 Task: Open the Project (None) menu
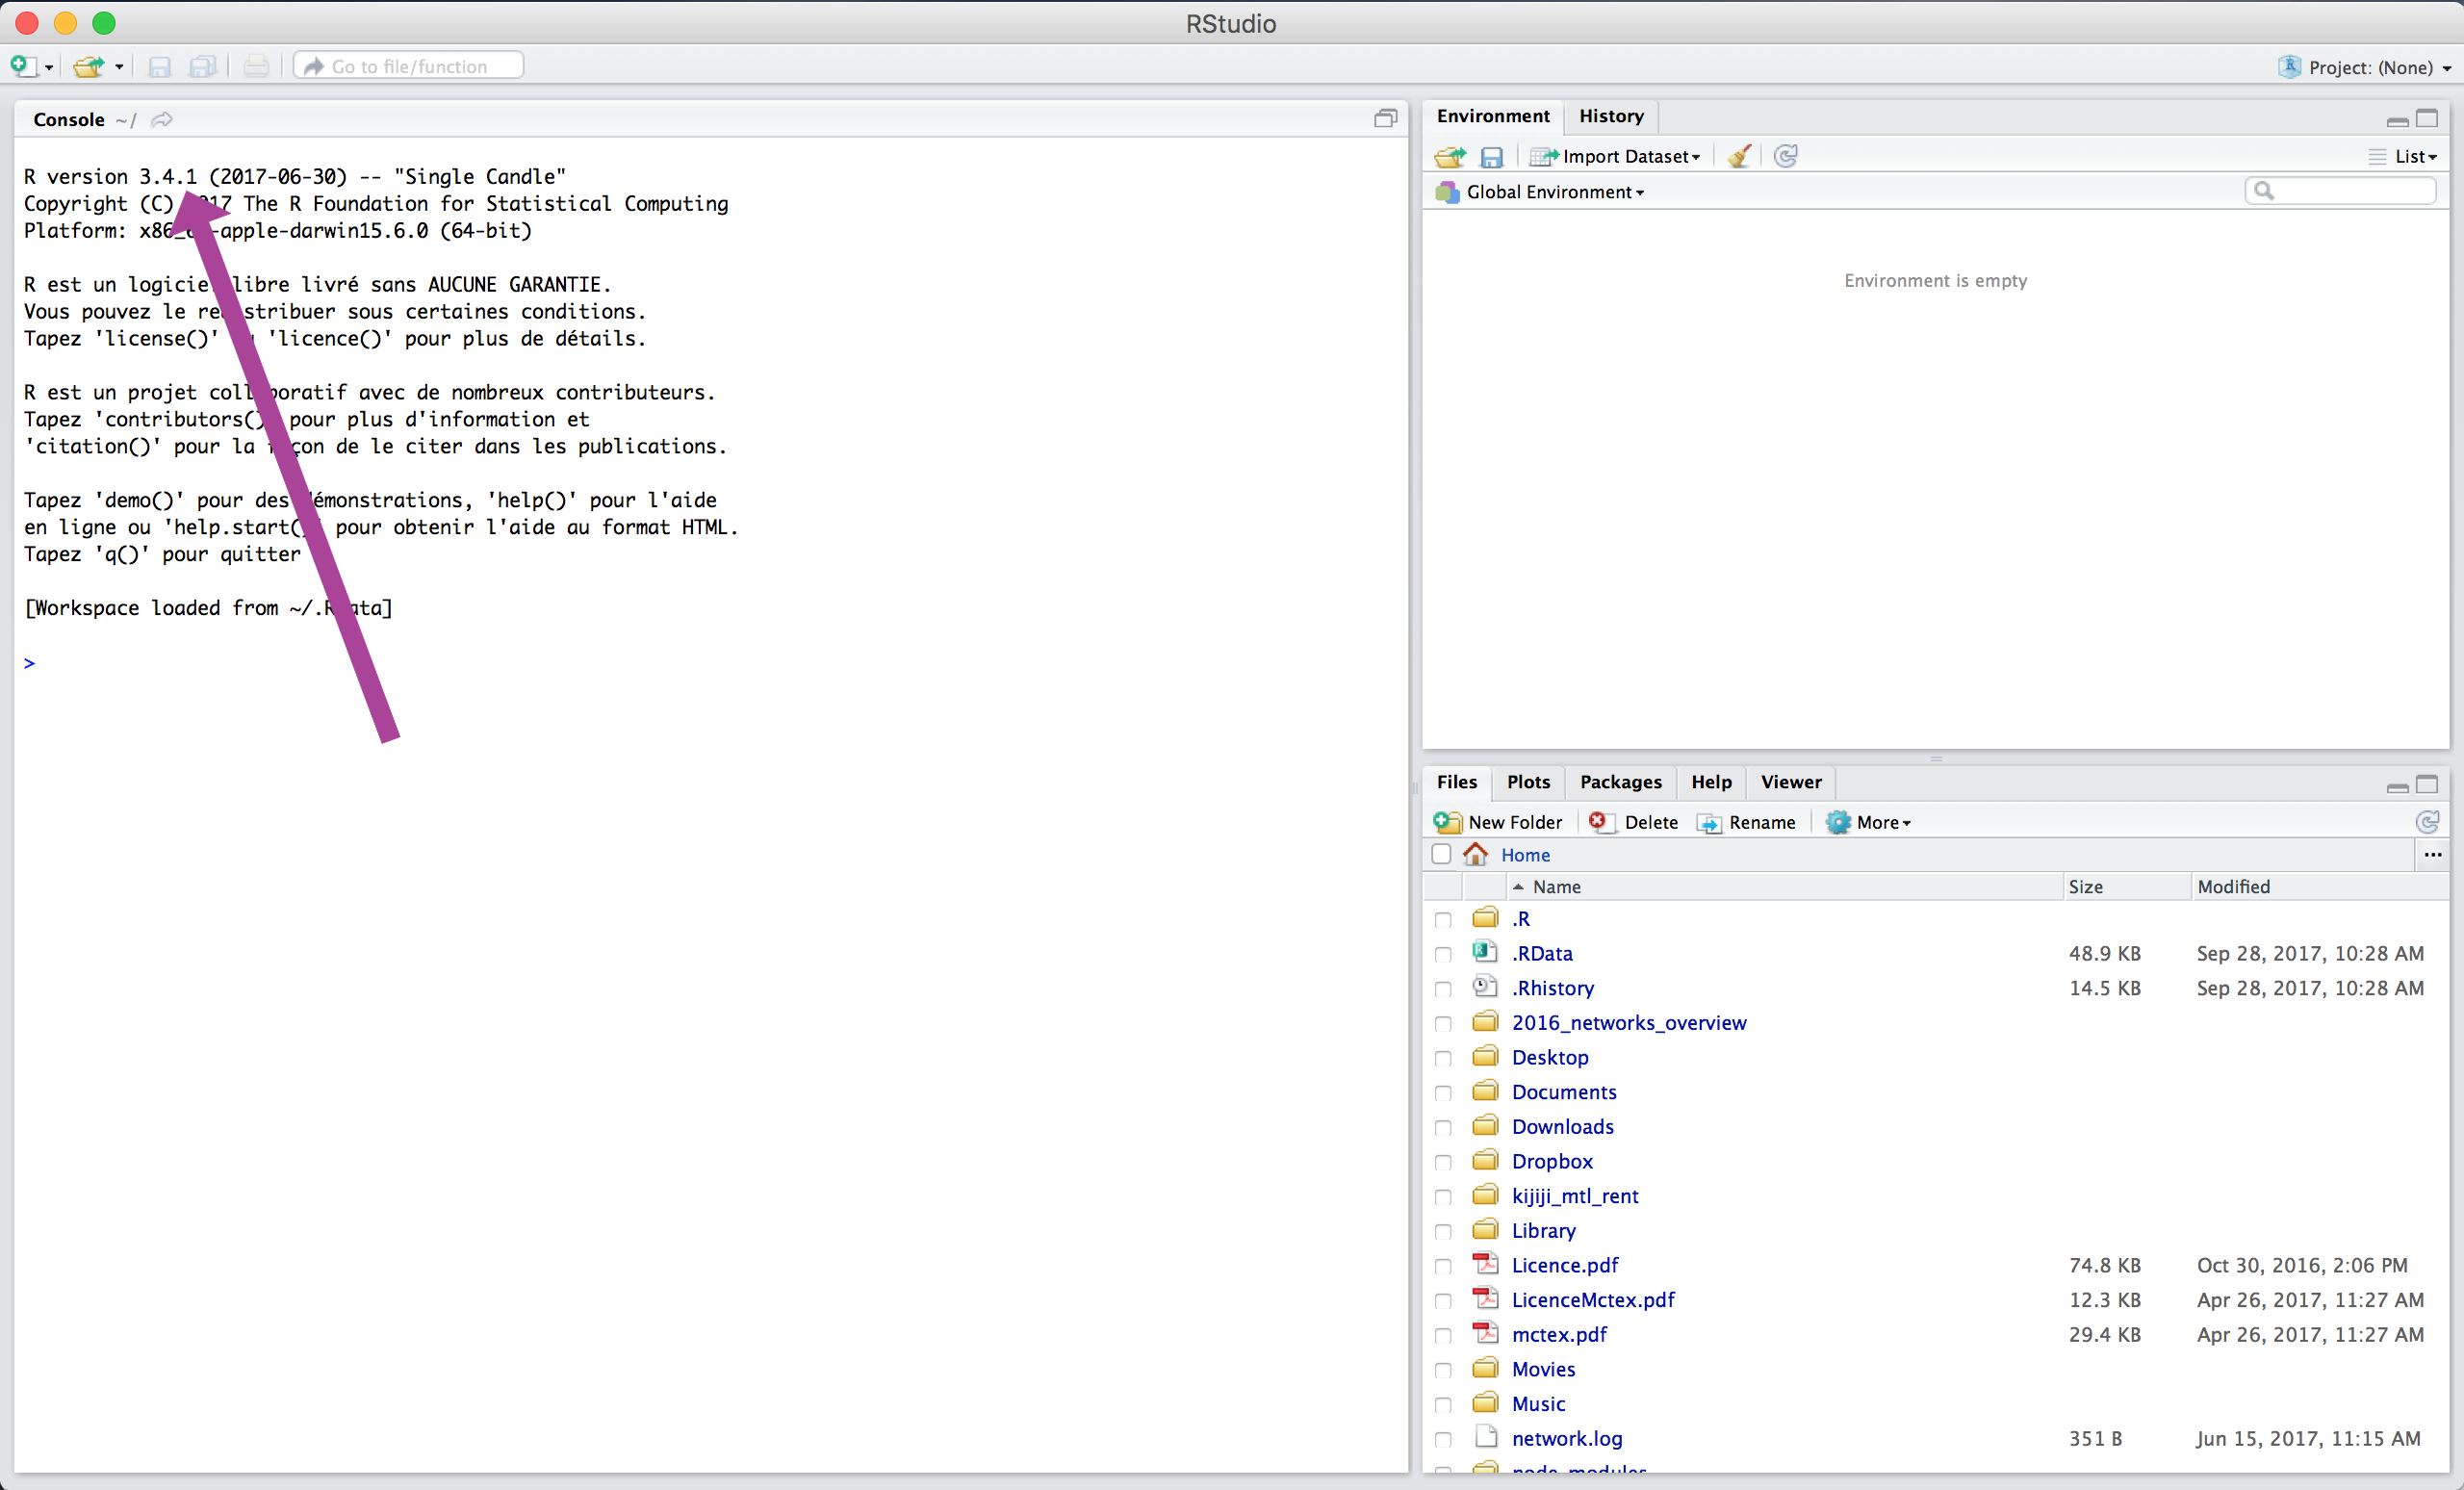coord(2366,67)
